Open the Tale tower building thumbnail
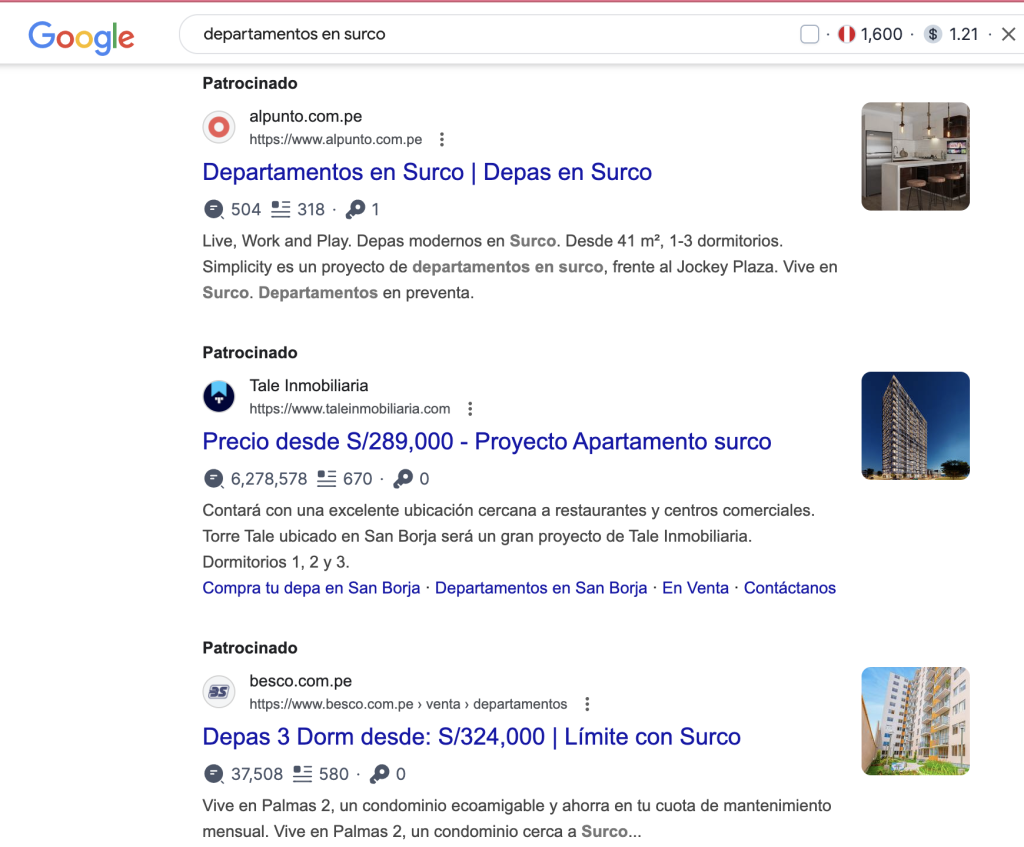1024x847 pixels. pyautogui.click(x=915, y=426)
